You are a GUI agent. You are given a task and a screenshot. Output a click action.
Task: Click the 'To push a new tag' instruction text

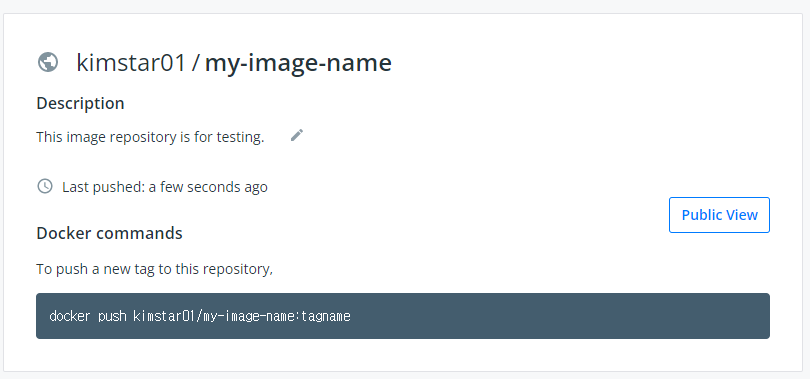coord(154,269)
